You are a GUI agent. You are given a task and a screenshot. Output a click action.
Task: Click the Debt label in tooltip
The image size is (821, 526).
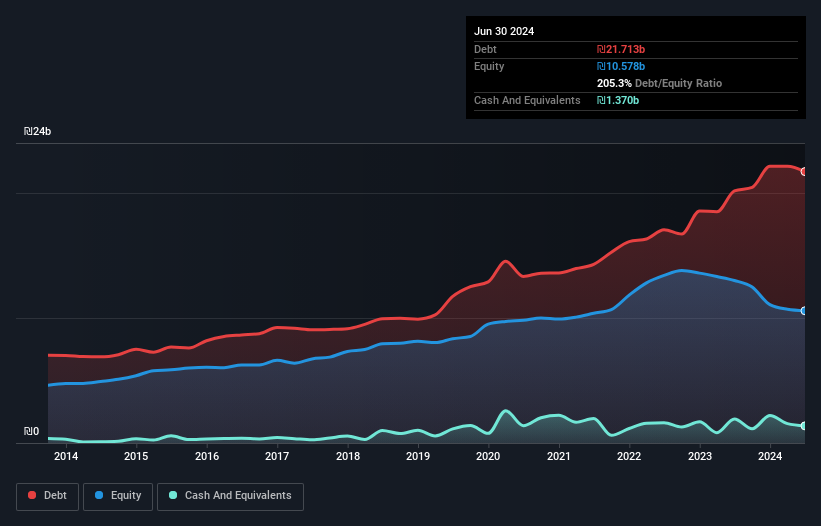coord(485,49)
